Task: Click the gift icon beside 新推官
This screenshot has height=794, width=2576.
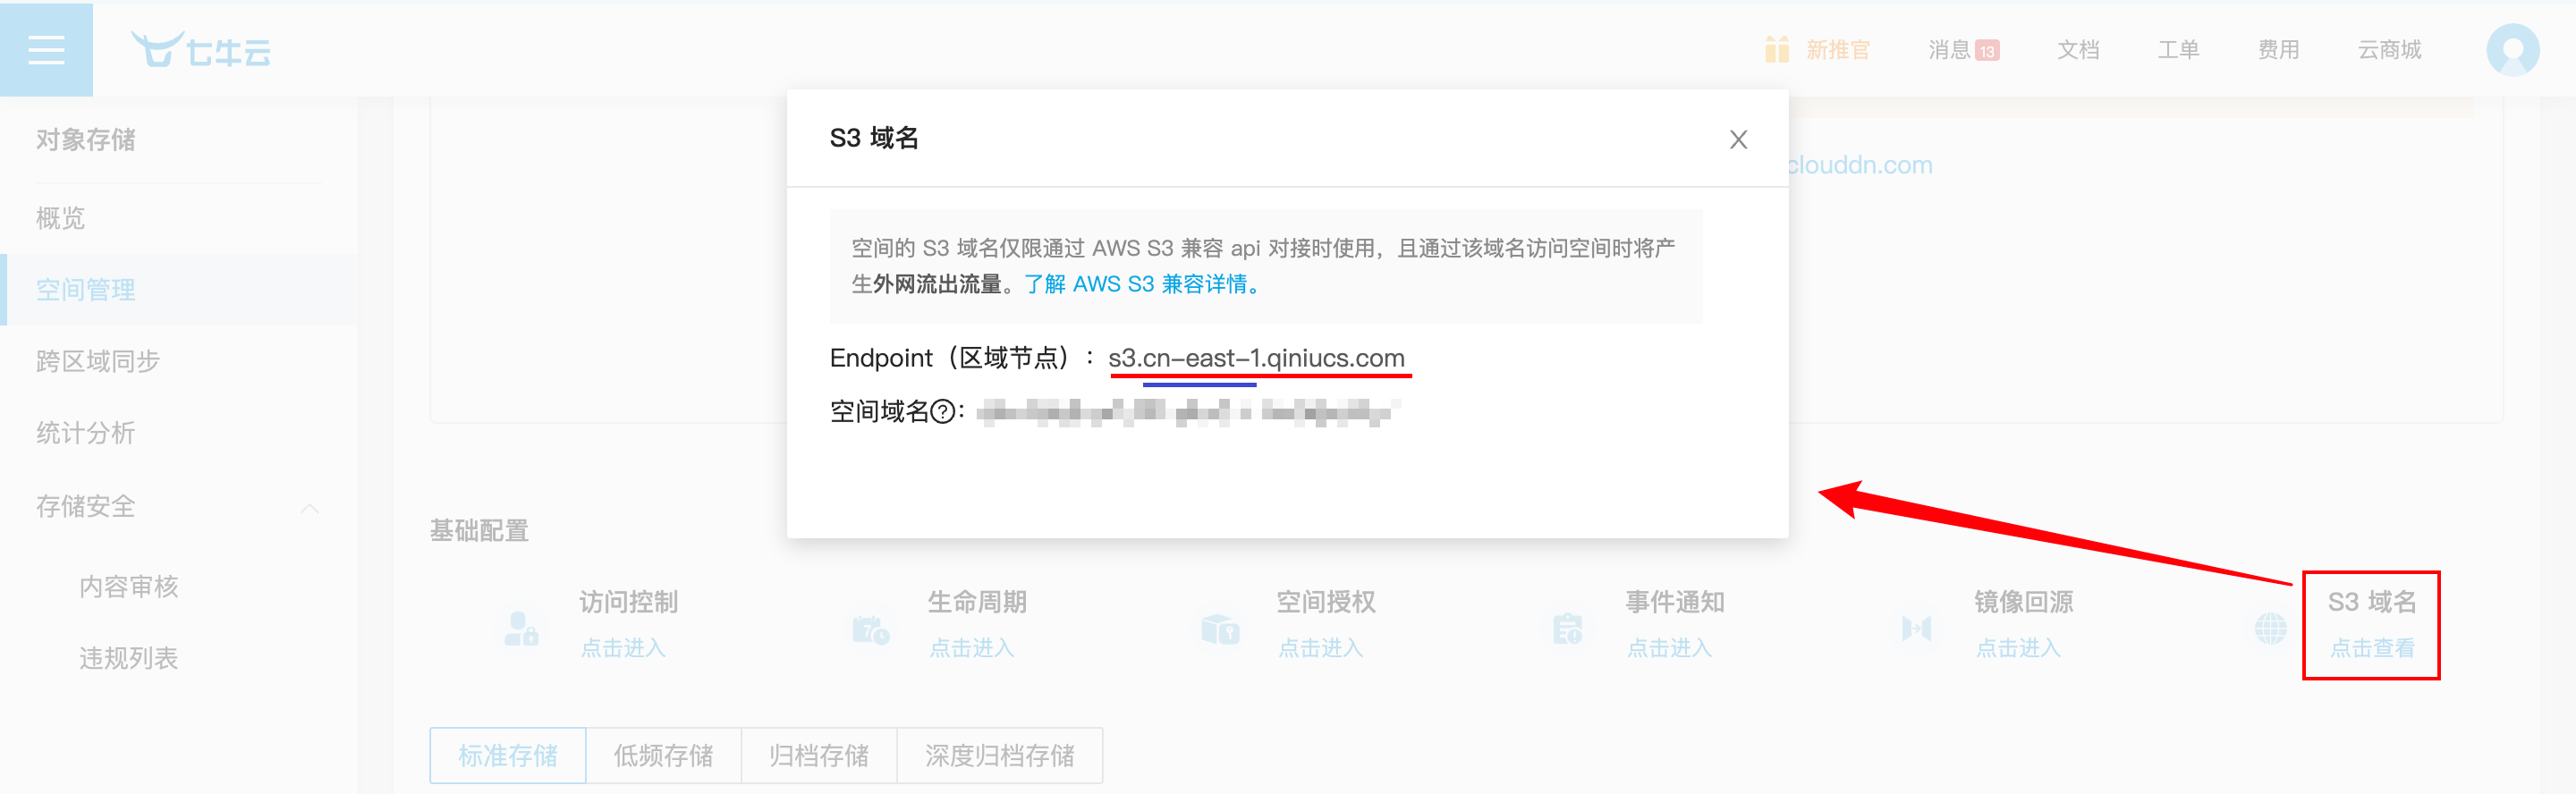Action: 1776,49
